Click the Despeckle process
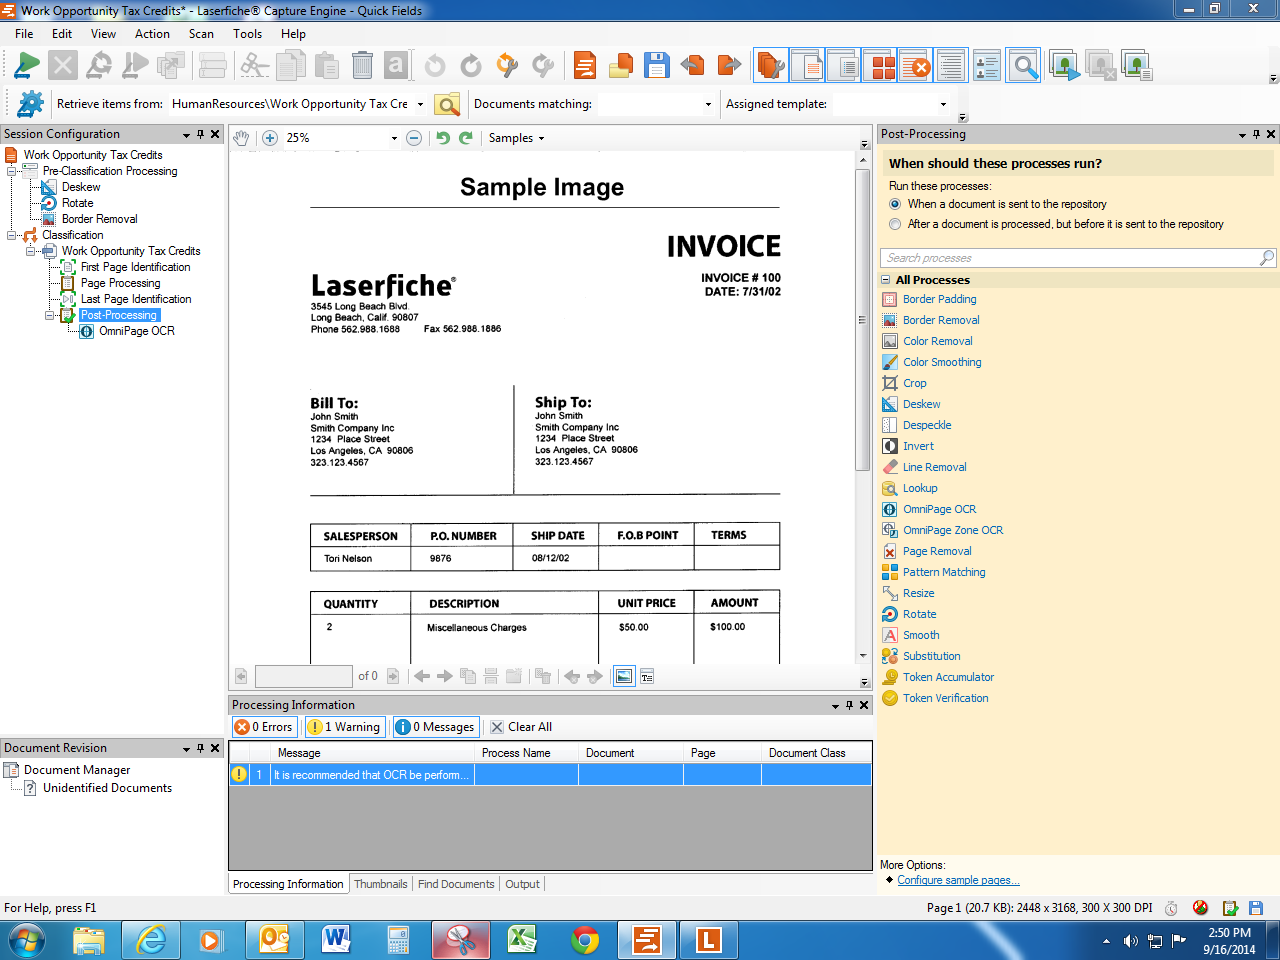The height and width of the screenshot is (960, 1280). point(927,425)
